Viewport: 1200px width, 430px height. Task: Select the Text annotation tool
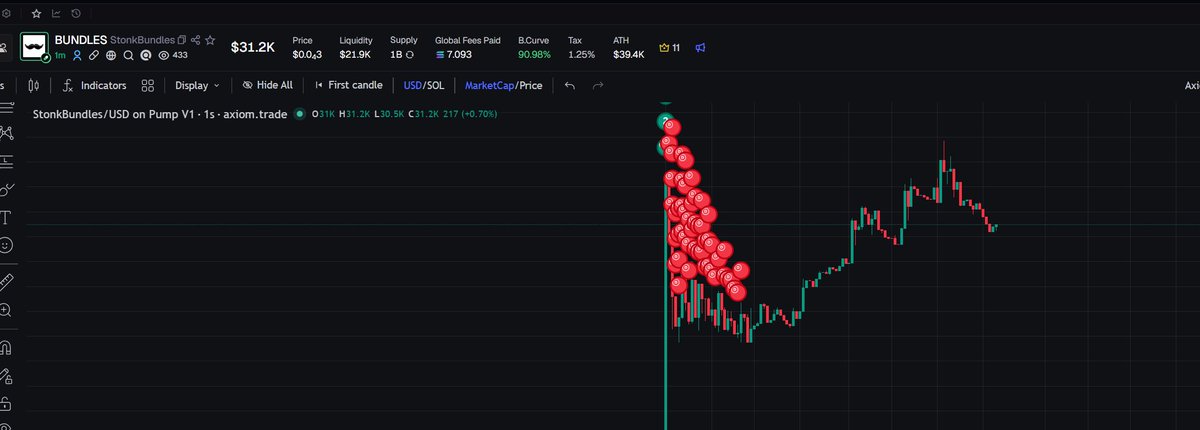pos(6,217)
